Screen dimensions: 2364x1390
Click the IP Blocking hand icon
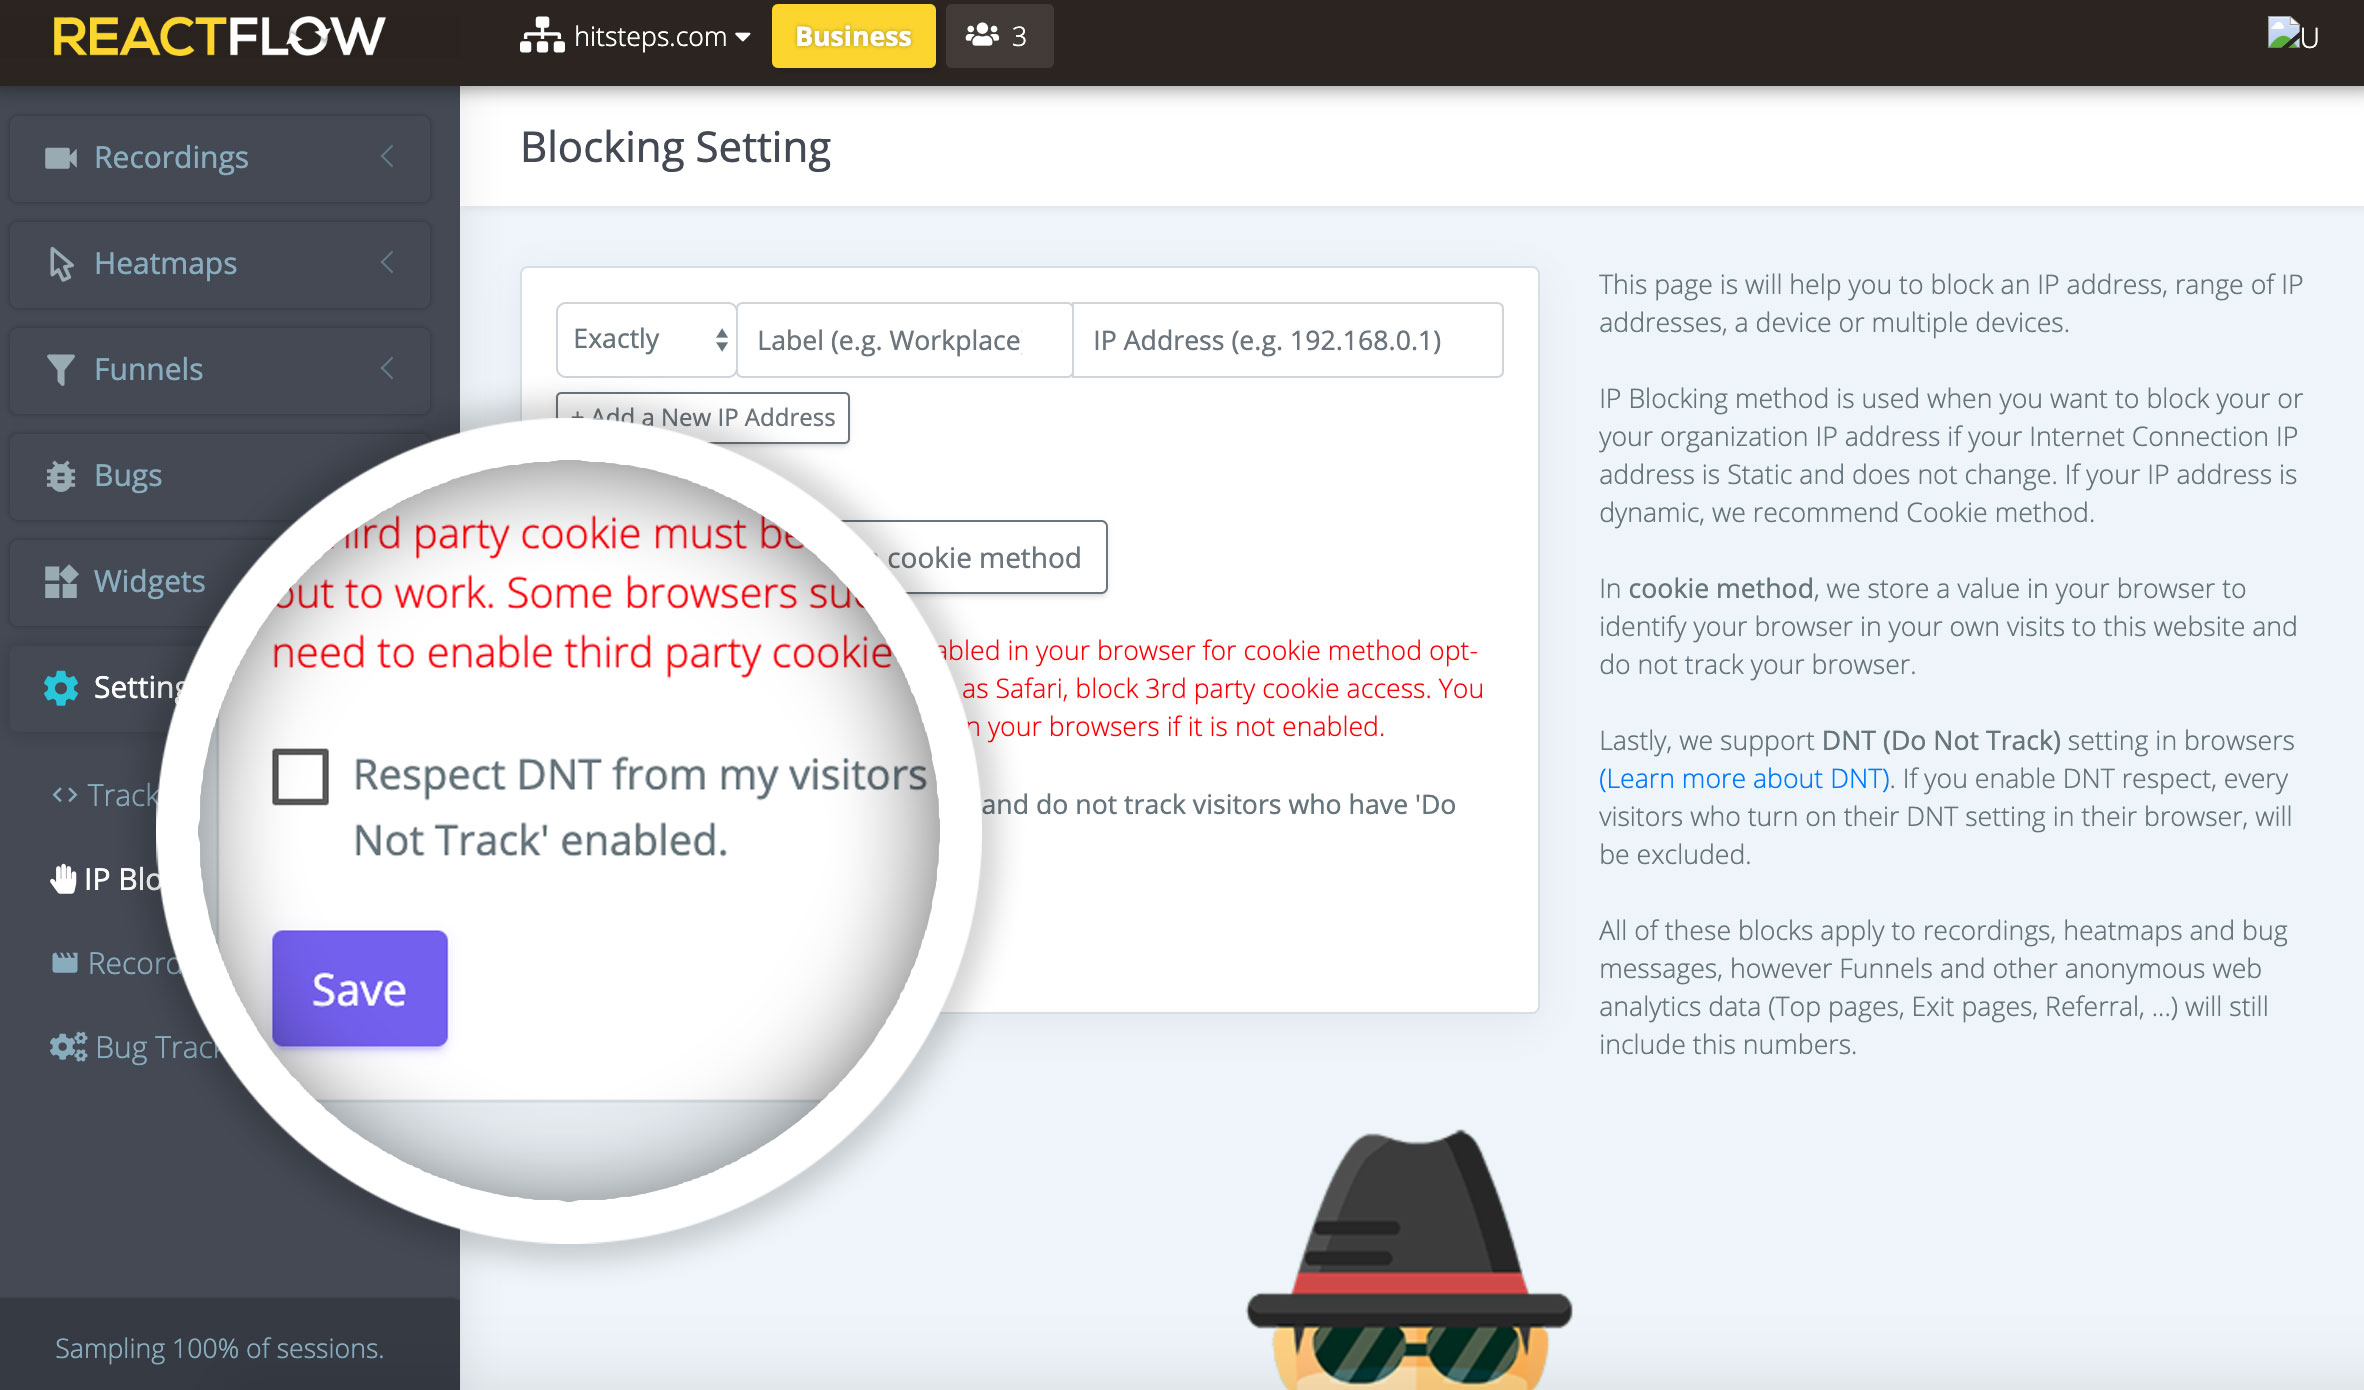(x=64, y=879)
